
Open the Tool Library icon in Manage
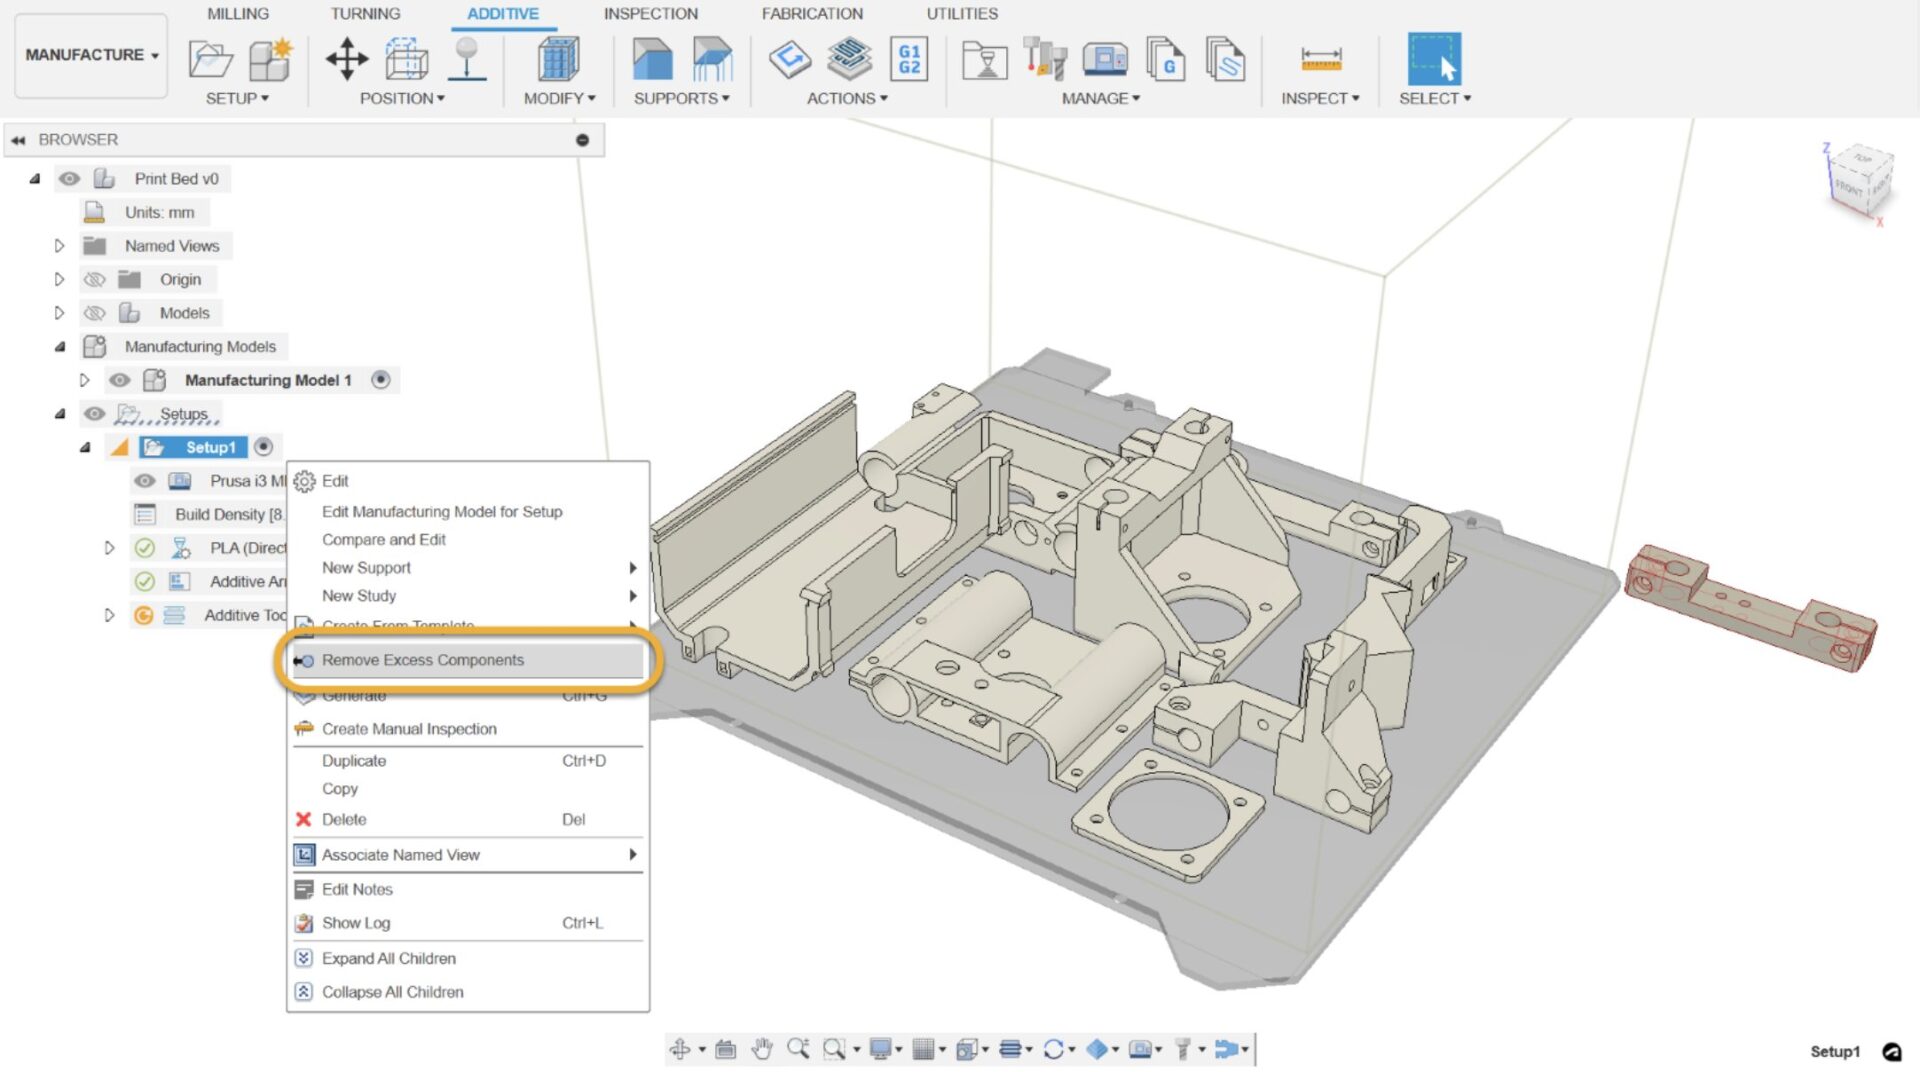[1045, 59]
